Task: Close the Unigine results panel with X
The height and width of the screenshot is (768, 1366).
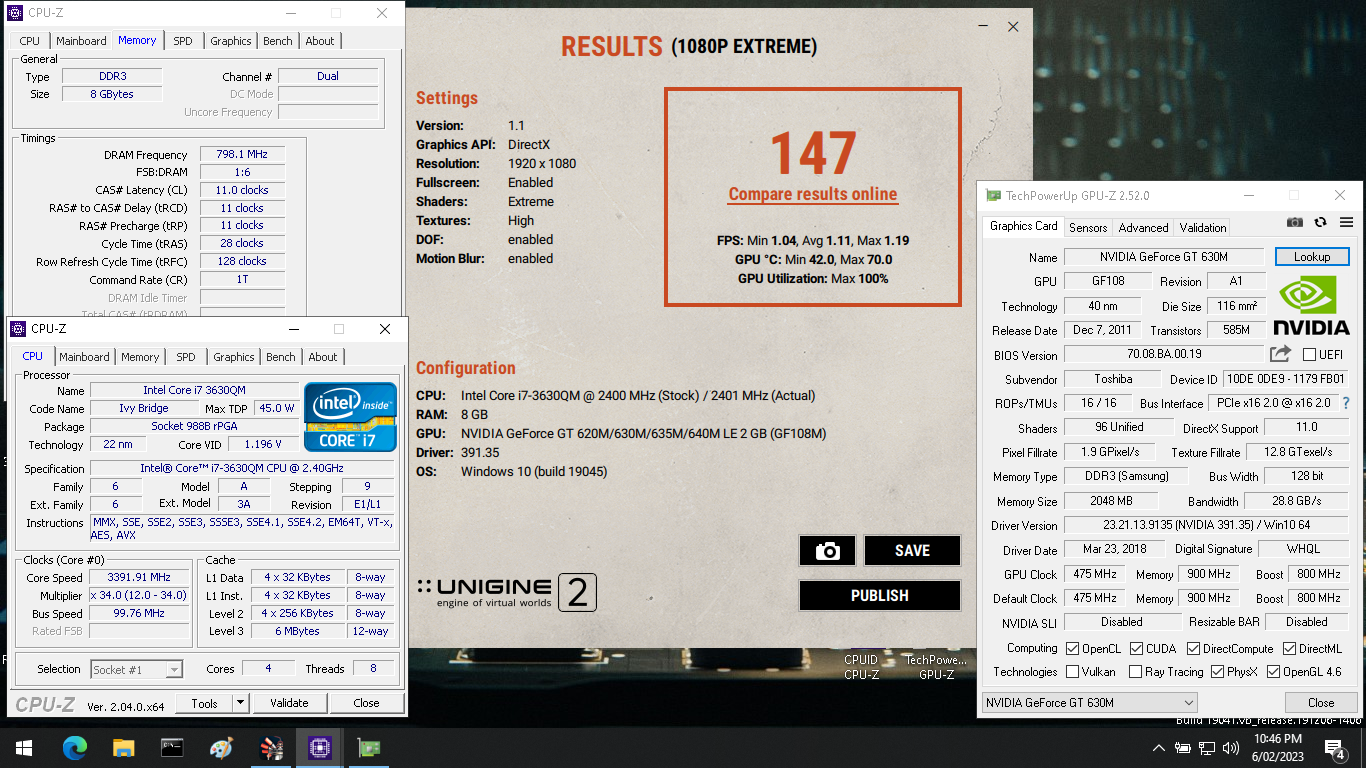Action: pyautogui.click(x=1013, y=27)
